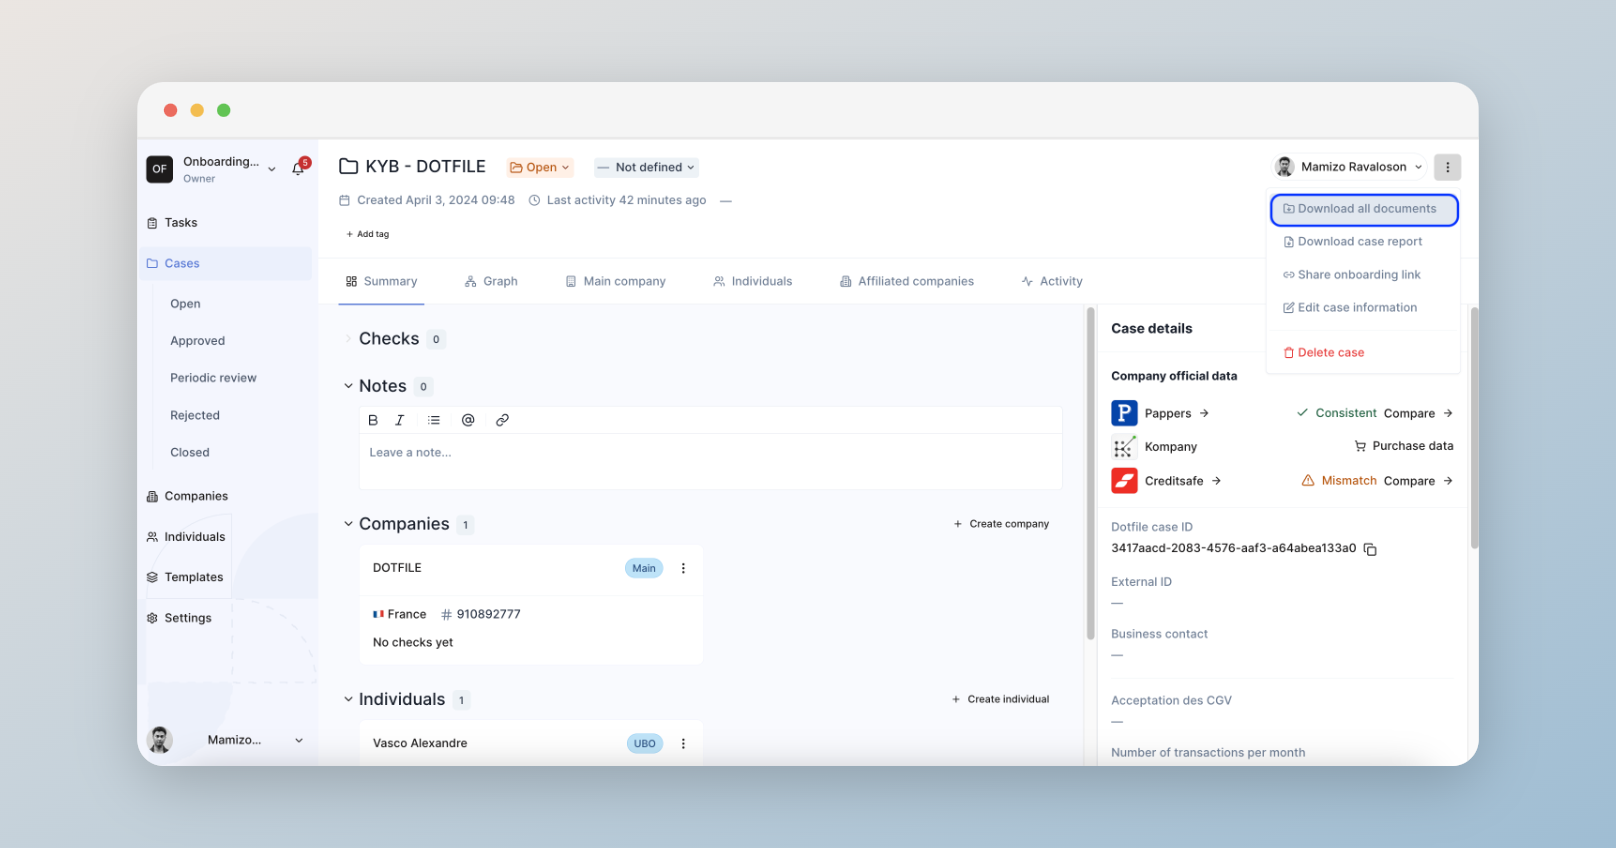Switch to the Individuals tab
This screenshot has height=848, width=1616.
click(x=752, y=282)
